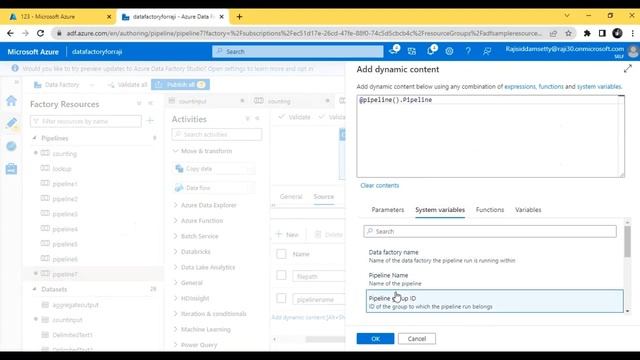Open the browser profile avatar
This screenshot has width=640, height=360.
click(617, 33)
